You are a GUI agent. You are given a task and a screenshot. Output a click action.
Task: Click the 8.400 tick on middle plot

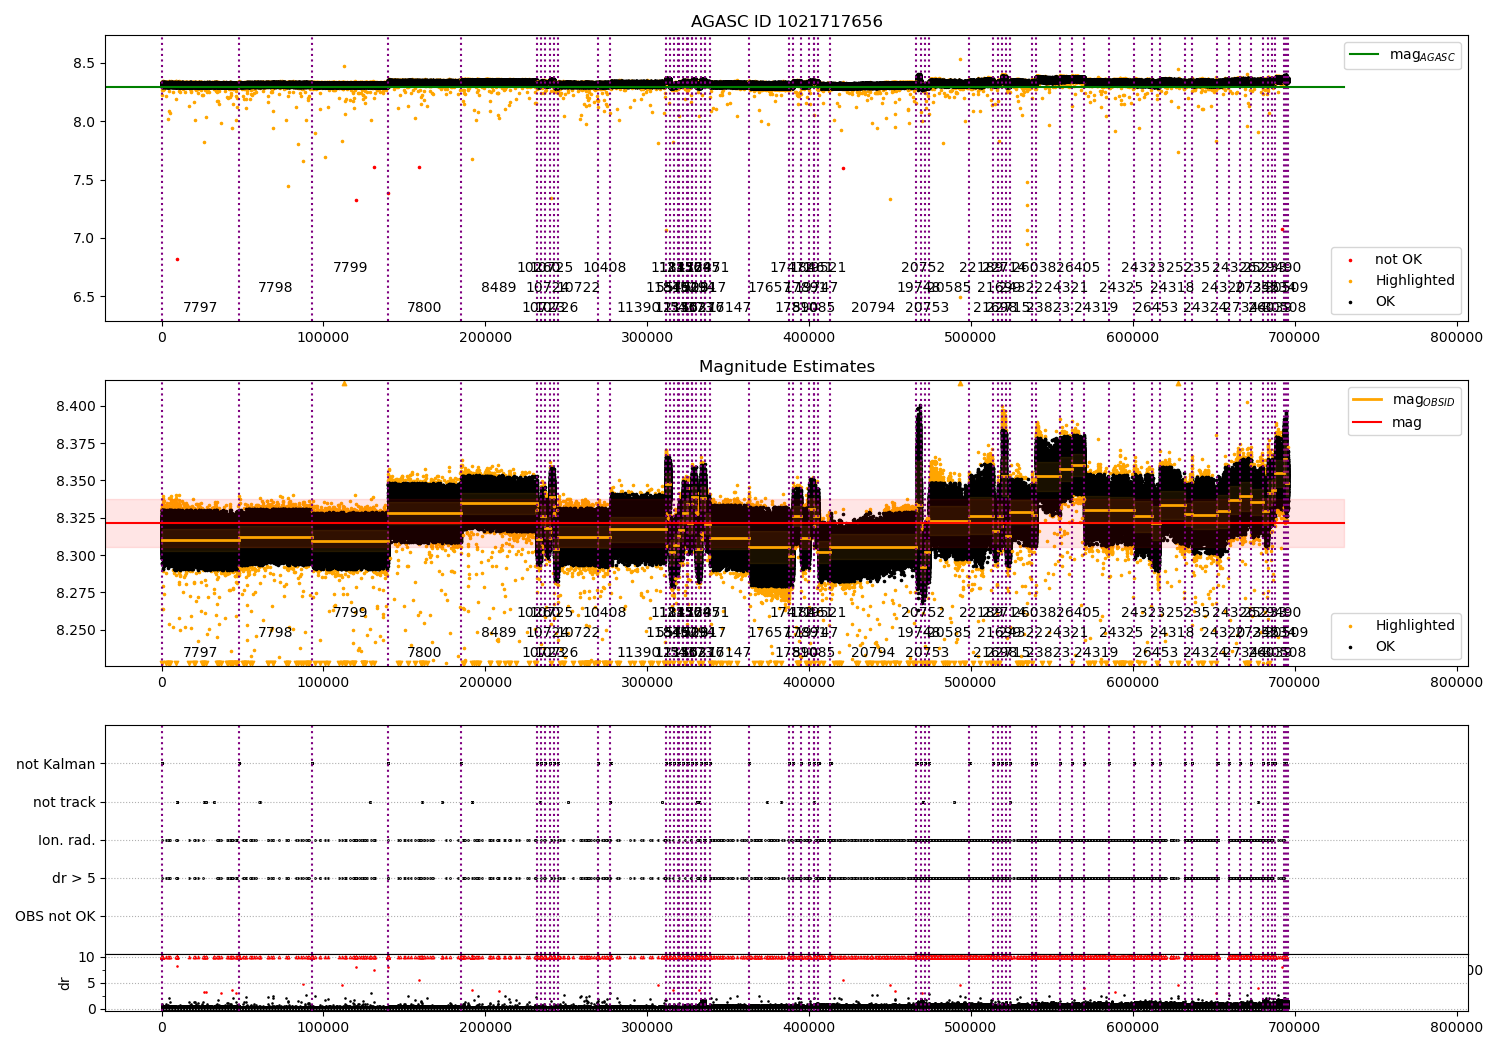[77, 406]
